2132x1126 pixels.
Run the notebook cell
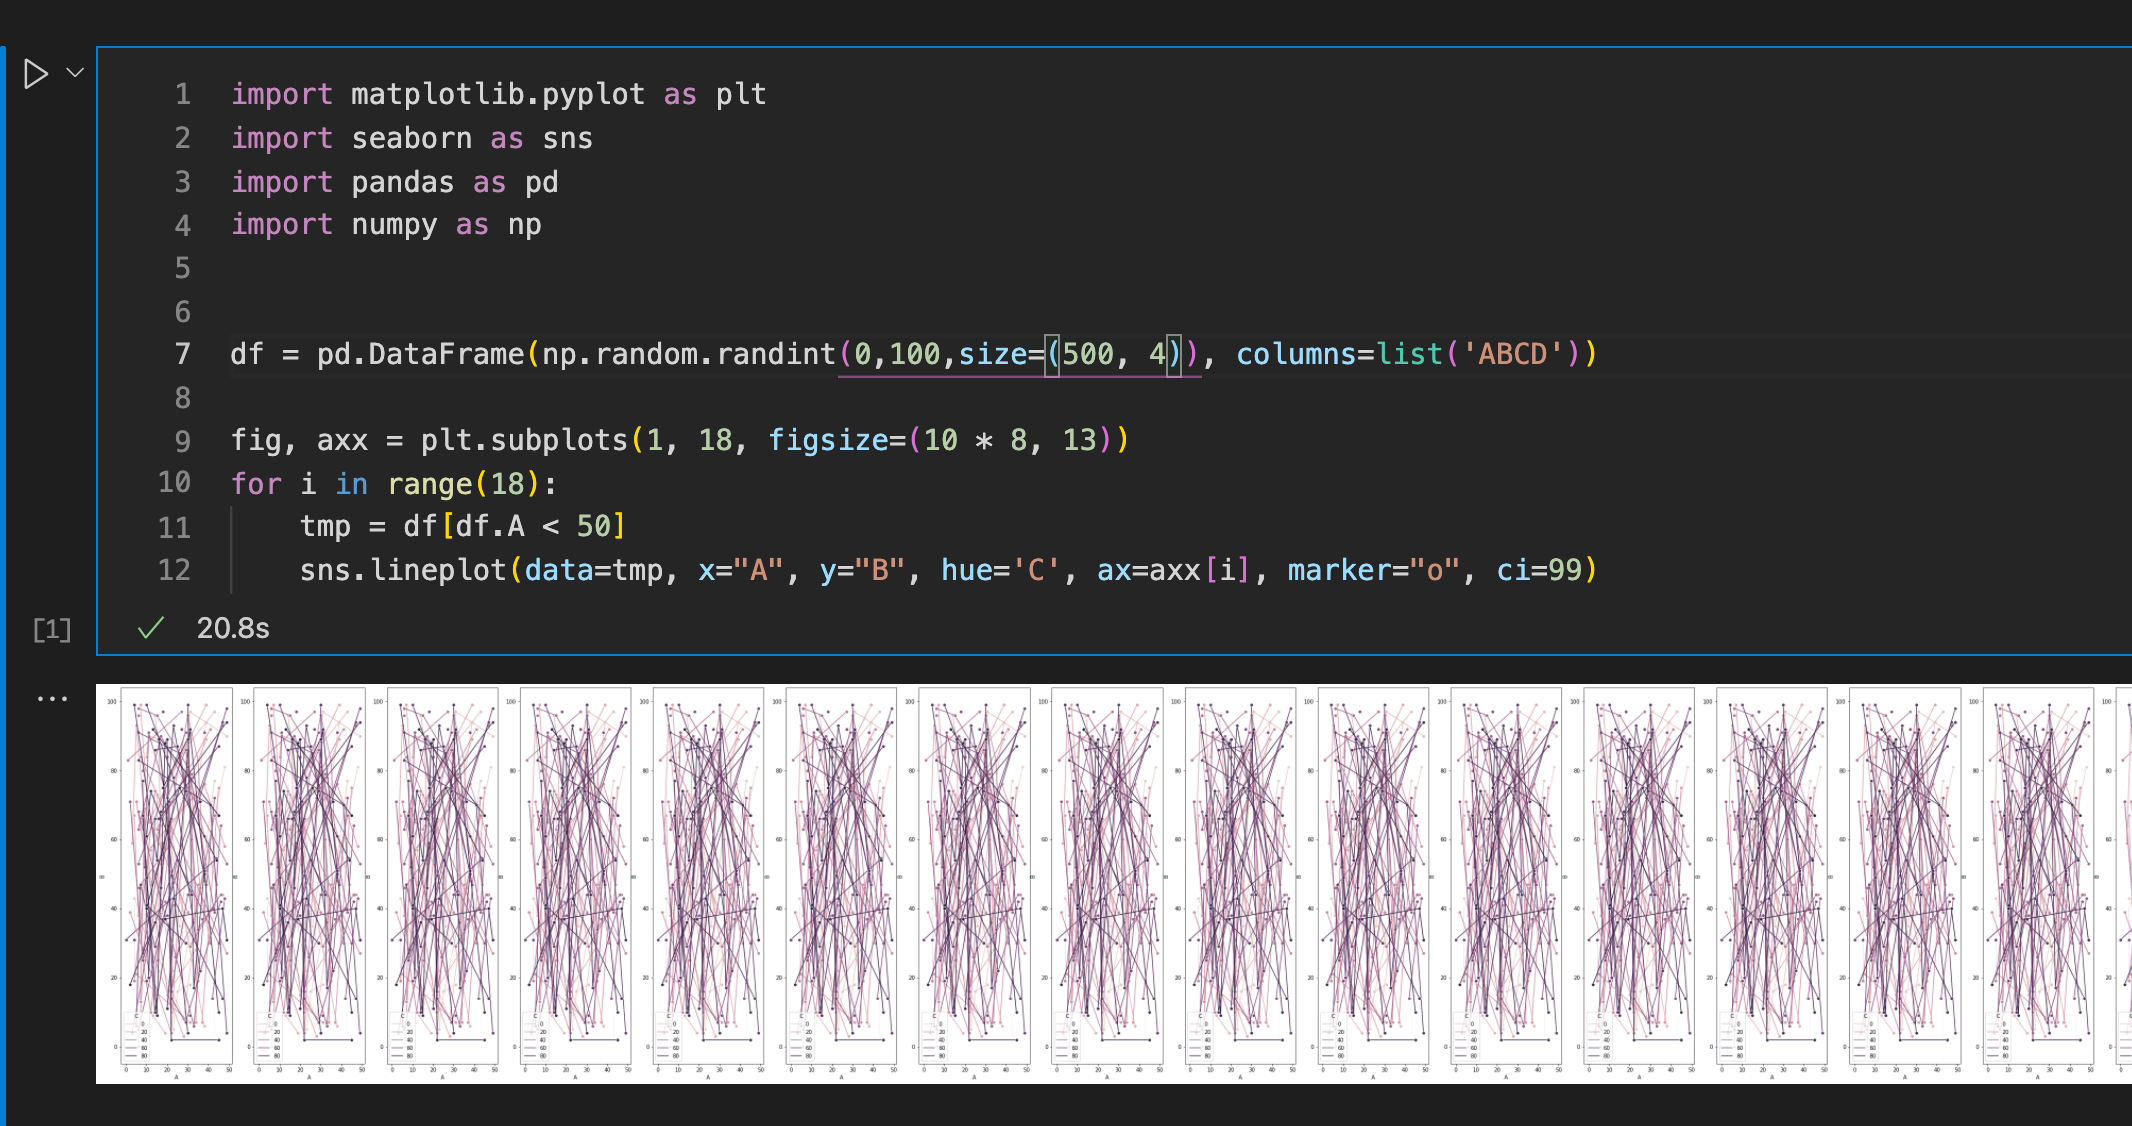37,73
